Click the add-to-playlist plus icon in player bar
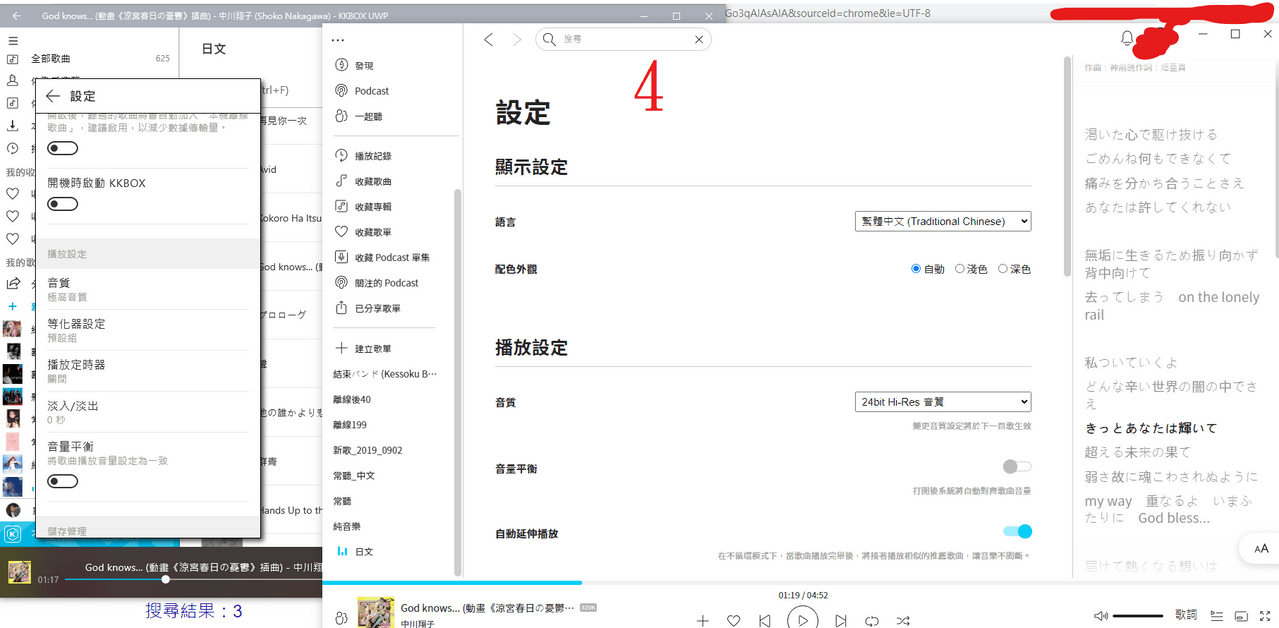1279x628 pixels. click(702, 620)
